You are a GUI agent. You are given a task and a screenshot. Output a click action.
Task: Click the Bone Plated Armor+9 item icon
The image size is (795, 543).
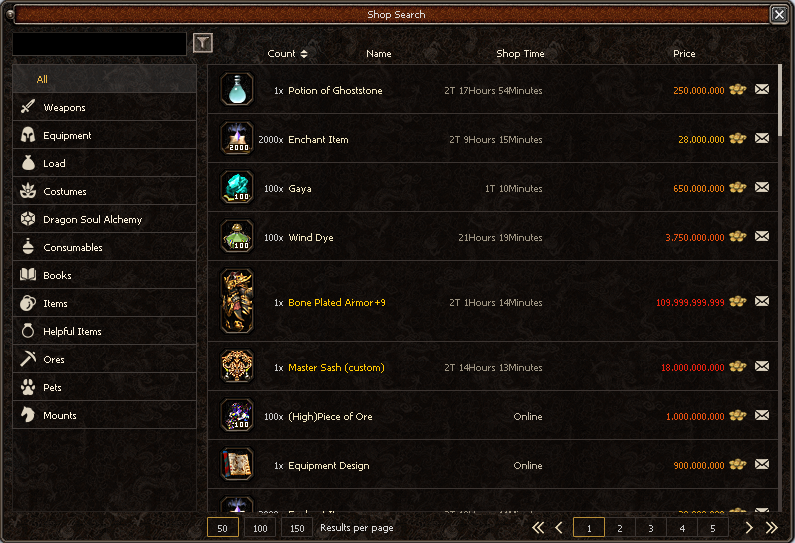pyautogui.click(x=237, y=301)
